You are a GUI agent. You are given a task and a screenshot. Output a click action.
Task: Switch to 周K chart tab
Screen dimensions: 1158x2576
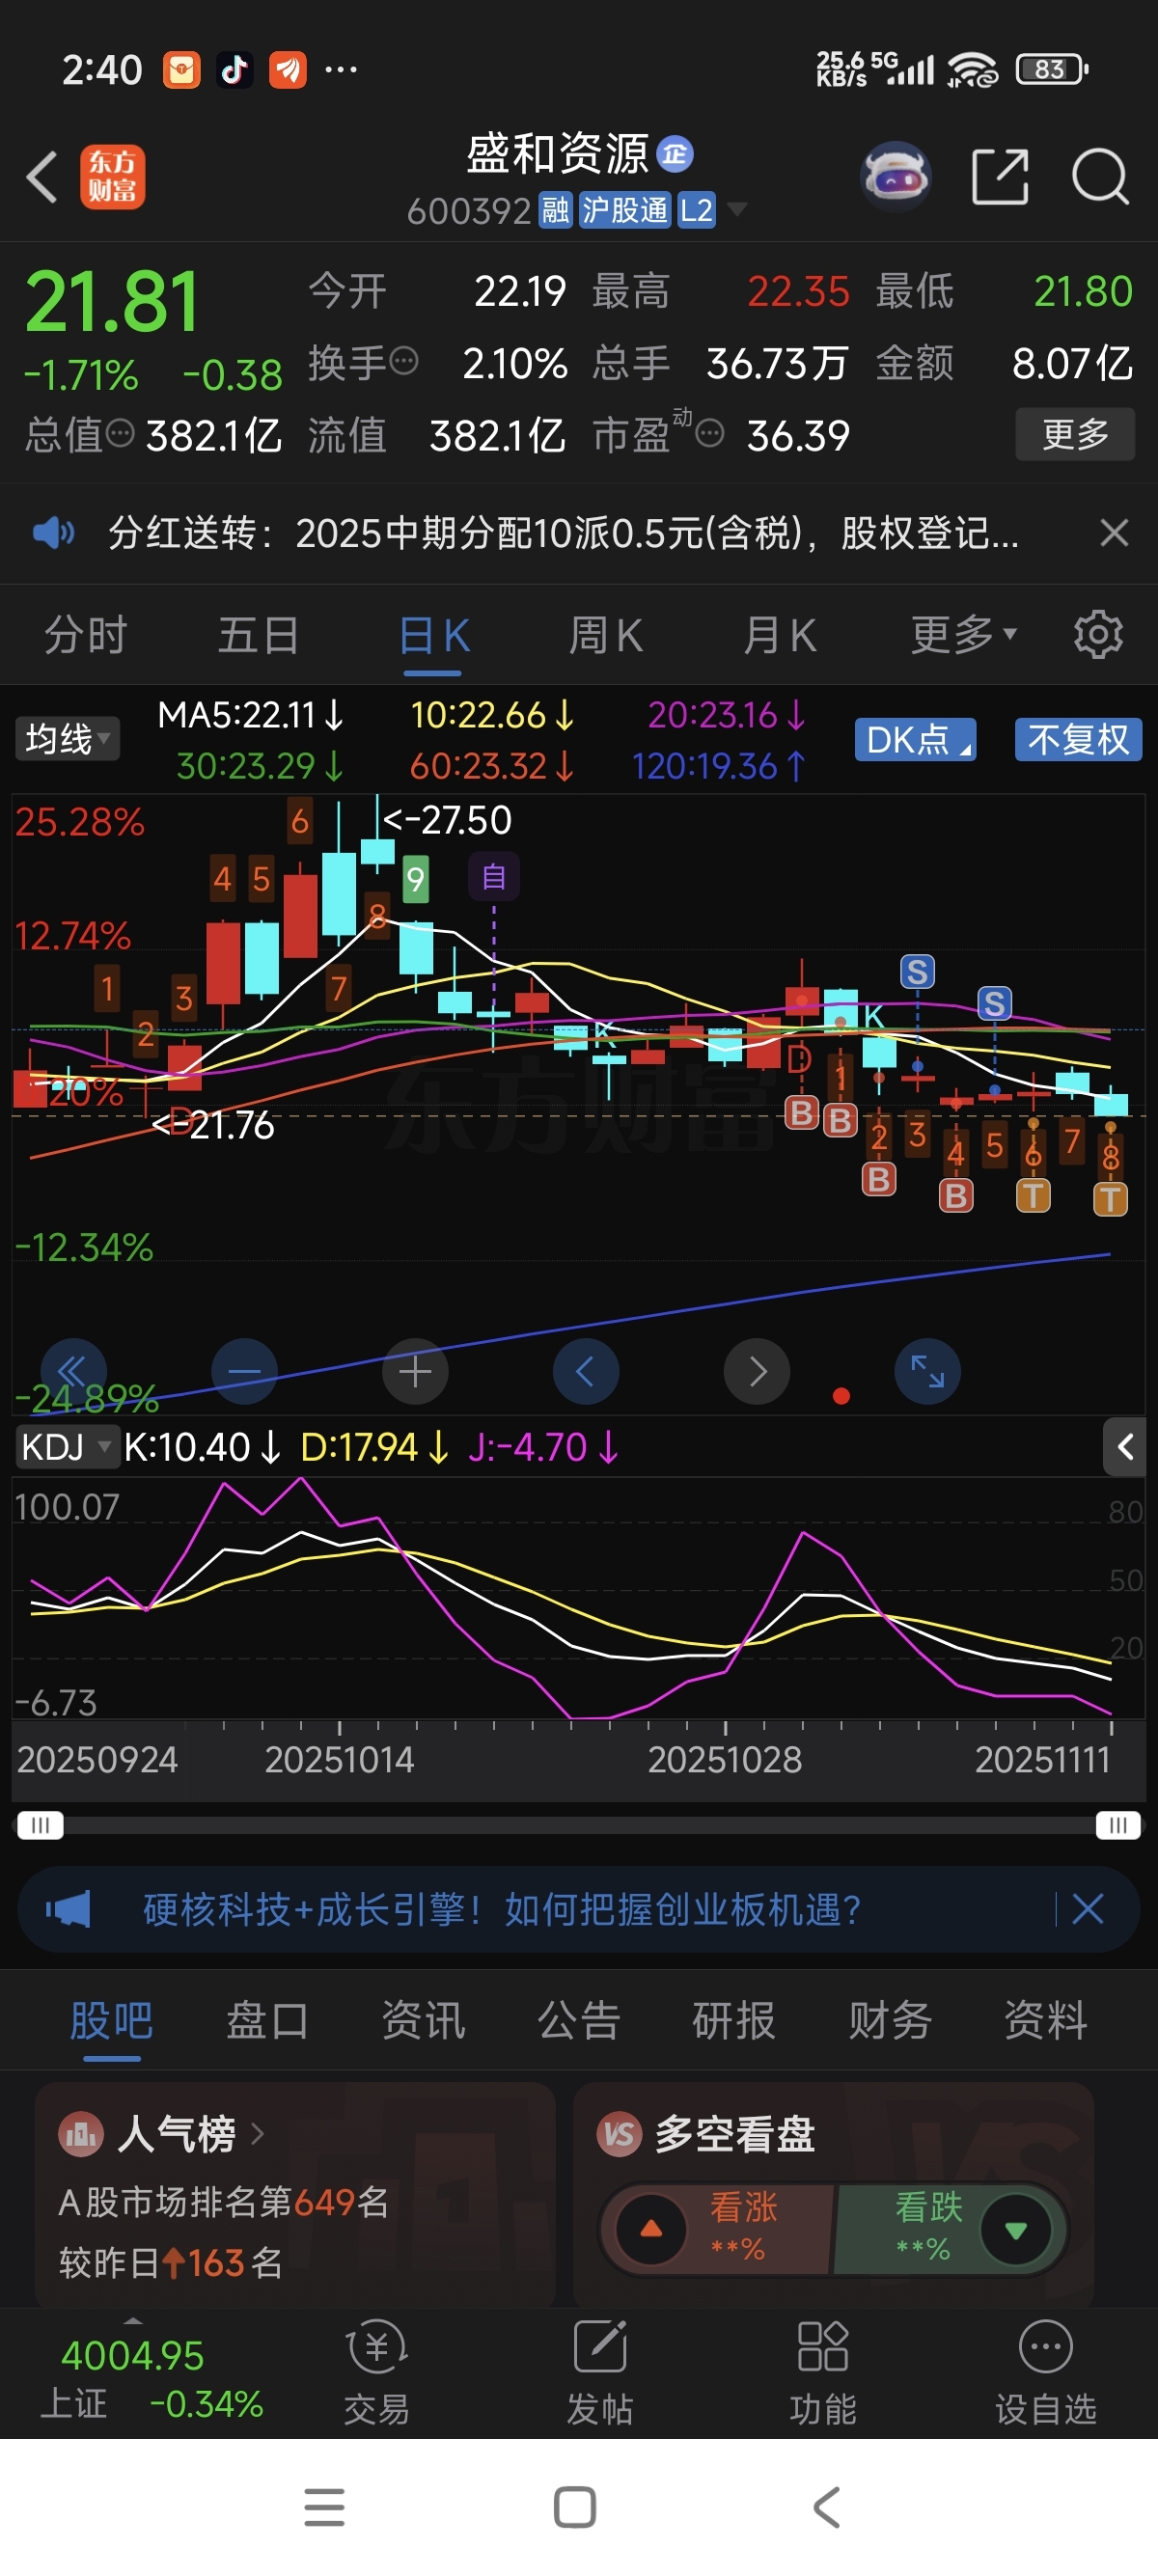click(606, 634)
